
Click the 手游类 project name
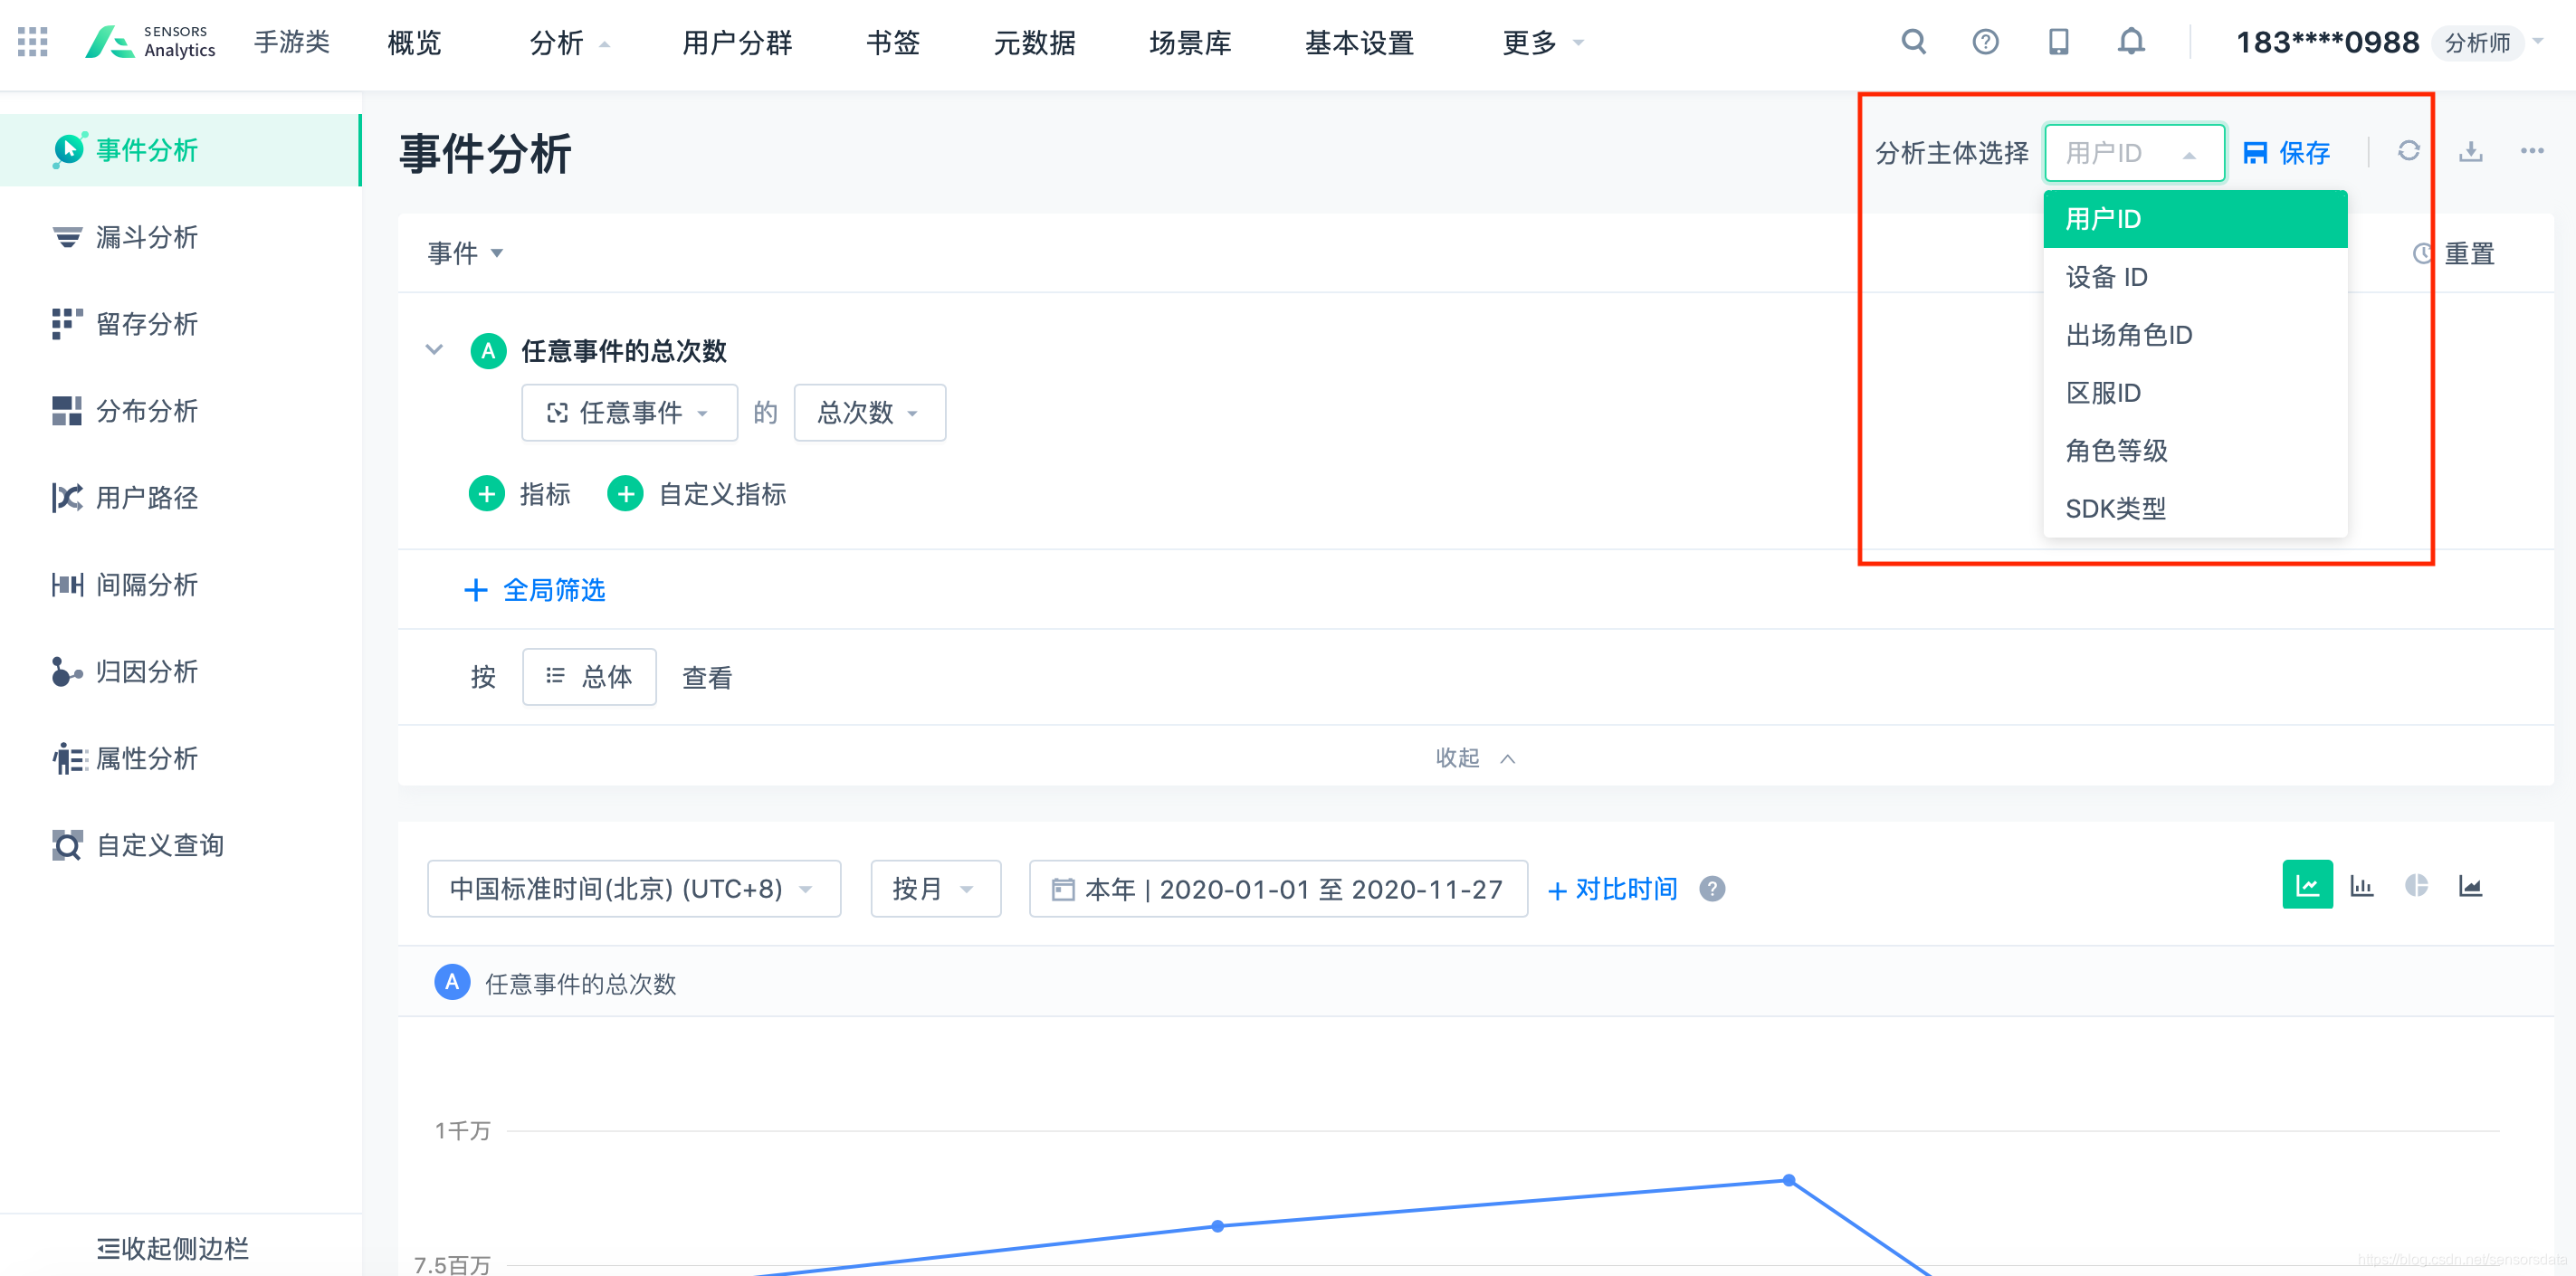292,42
